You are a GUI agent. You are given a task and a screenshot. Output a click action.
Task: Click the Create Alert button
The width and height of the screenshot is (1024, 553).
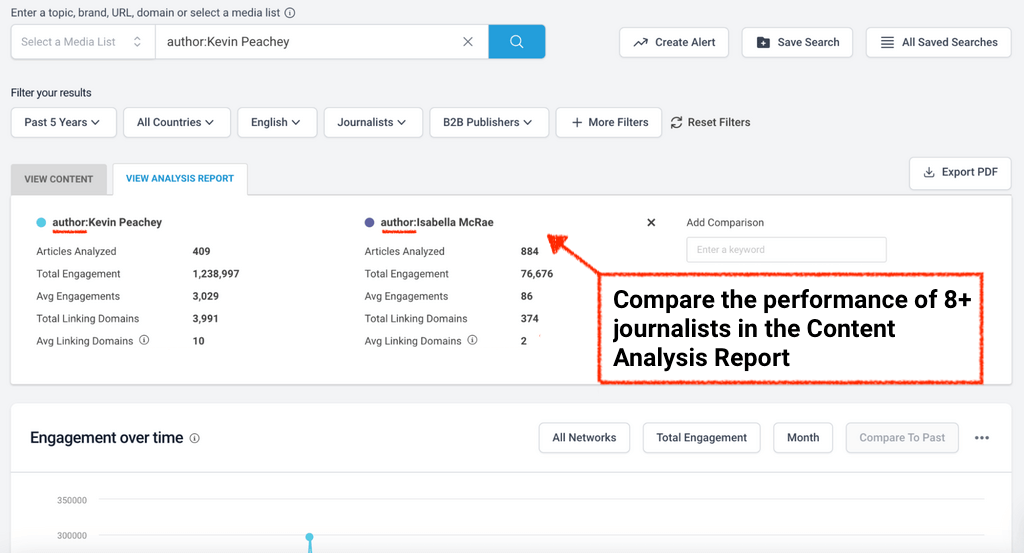point(674,42)
